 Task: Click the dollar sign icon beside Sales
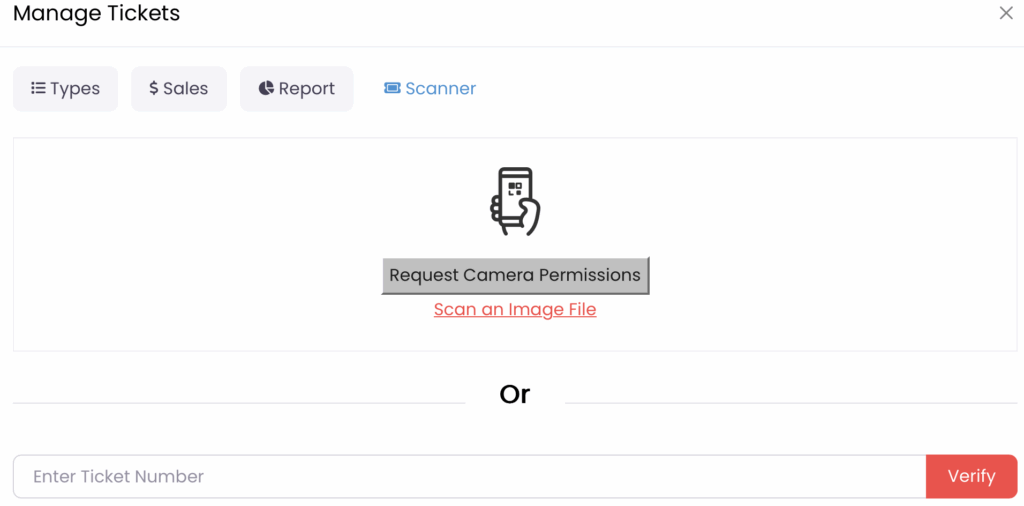click(x=154, y=88)
